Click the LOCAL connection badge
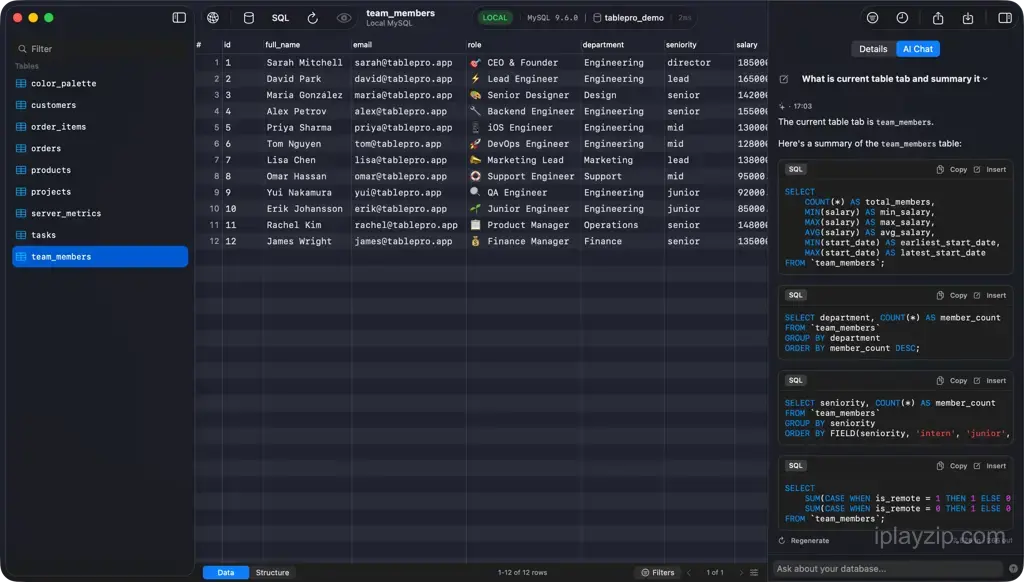The height and width of the screenshot is (582, 1024). 494,18
